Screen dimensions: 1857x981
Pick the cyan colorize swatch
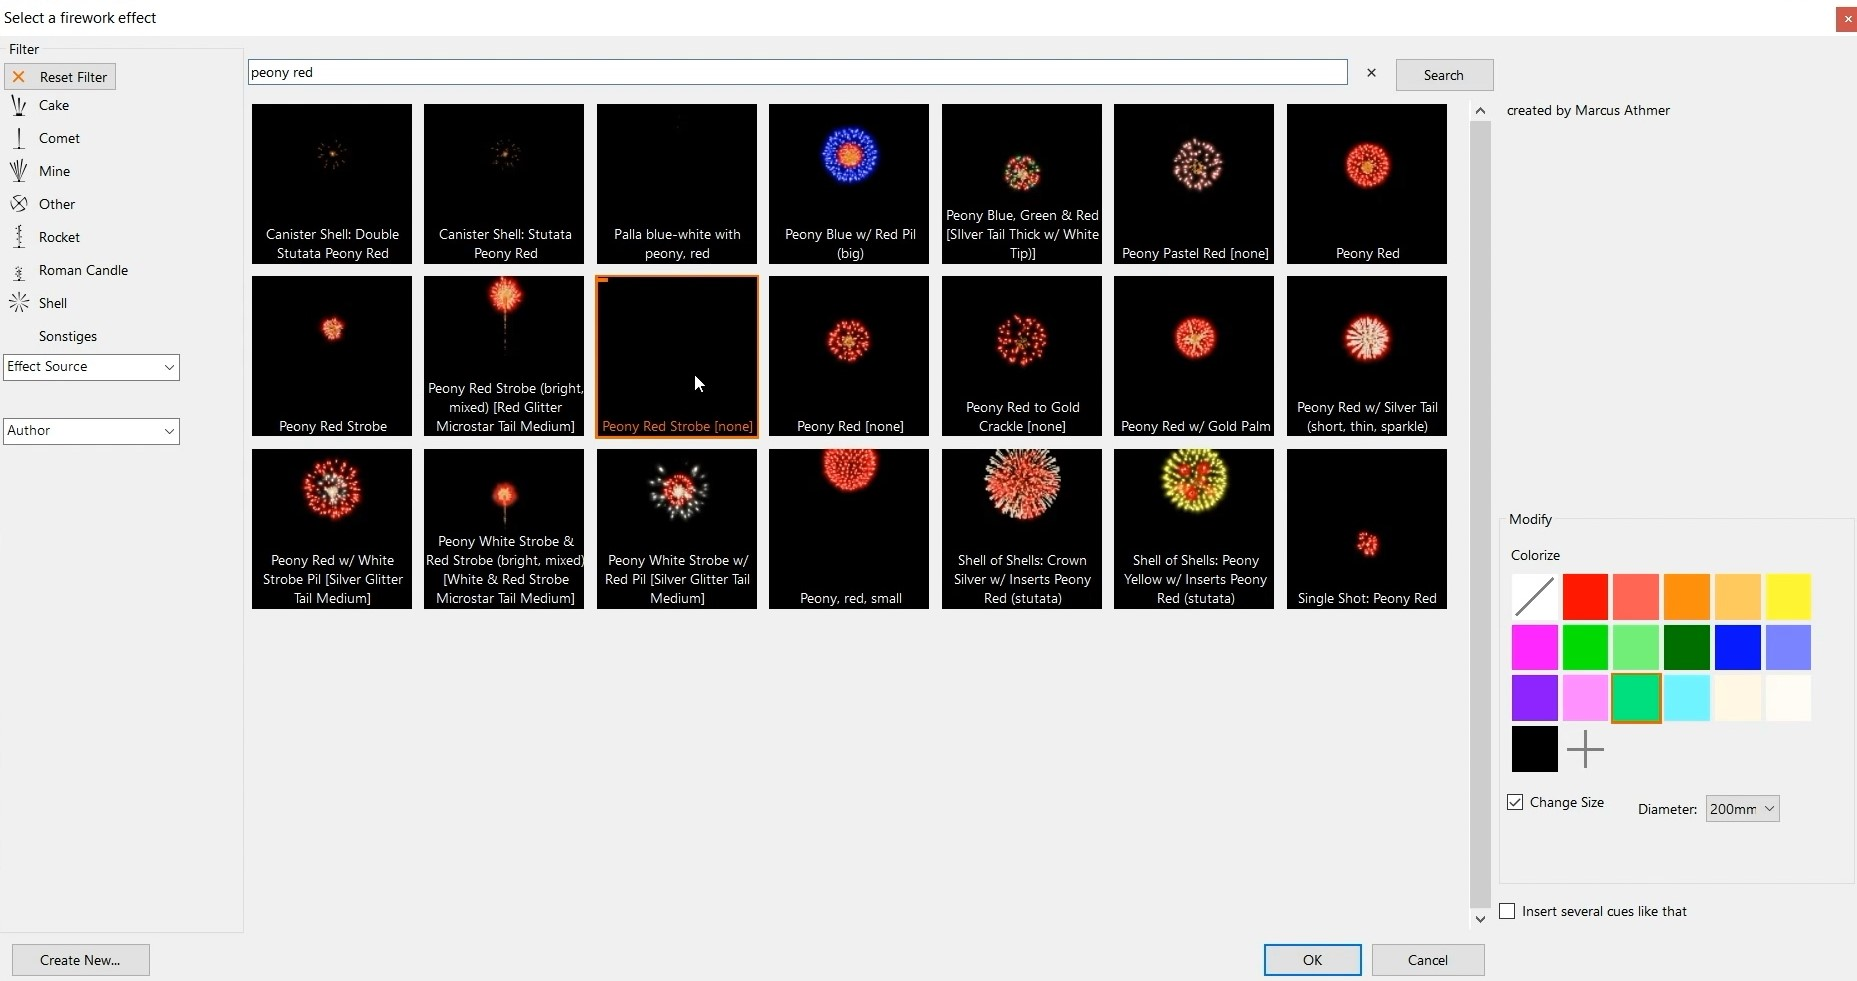click(1687, 698)
